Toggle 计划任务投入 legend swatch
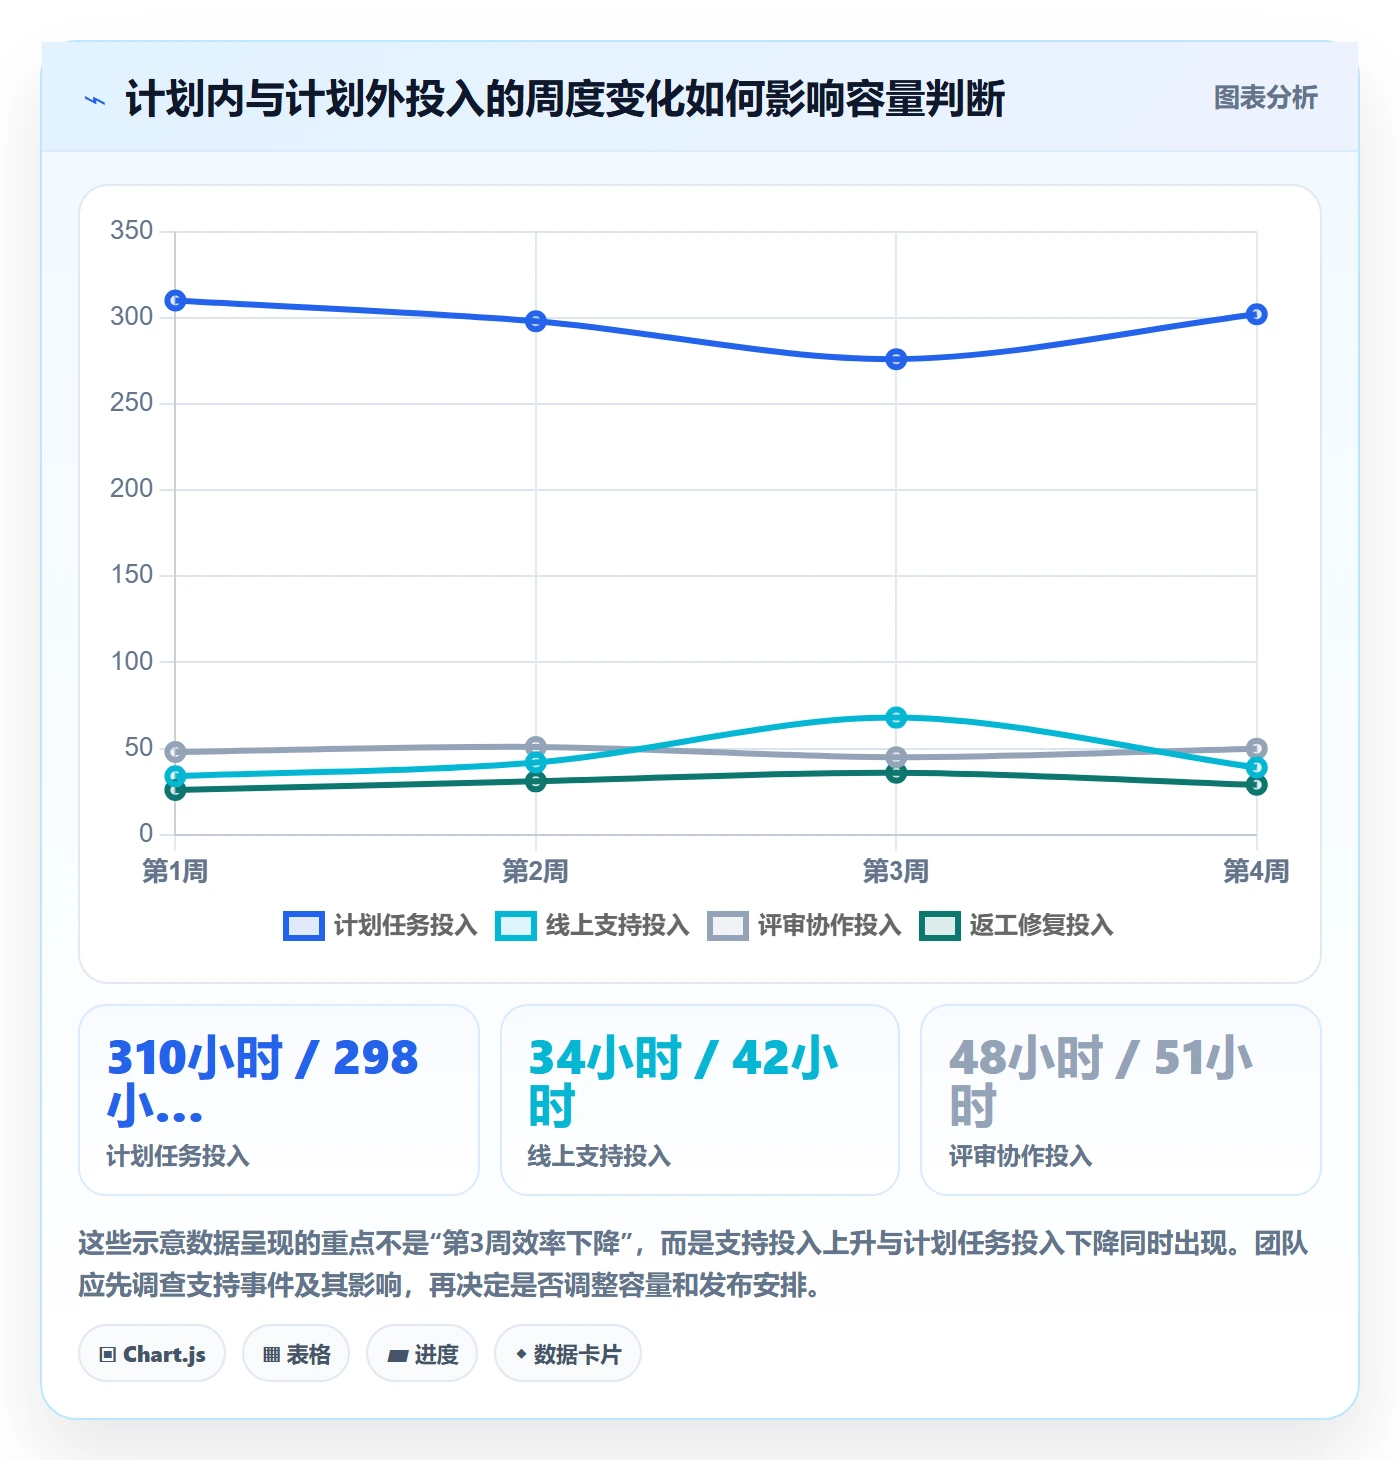 click(x=304, y=926)
